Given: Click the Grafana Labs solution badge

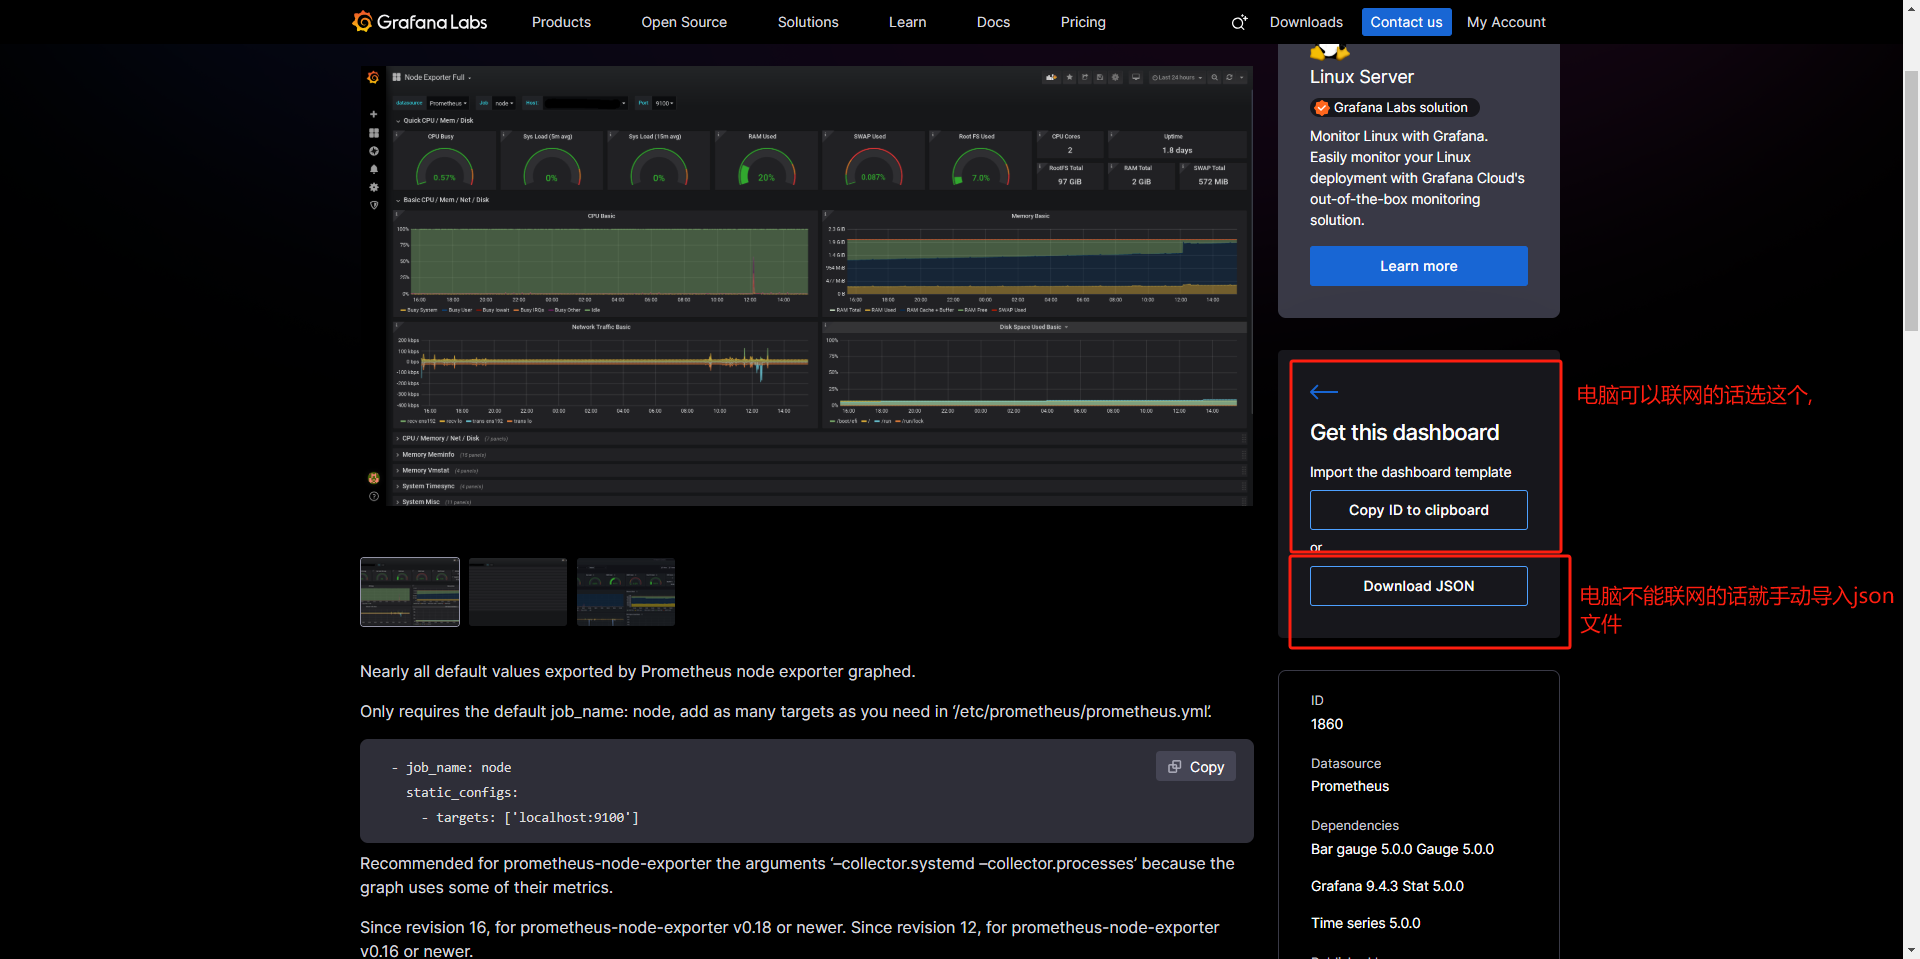Looking at the screenshot, I should 1394,108.
